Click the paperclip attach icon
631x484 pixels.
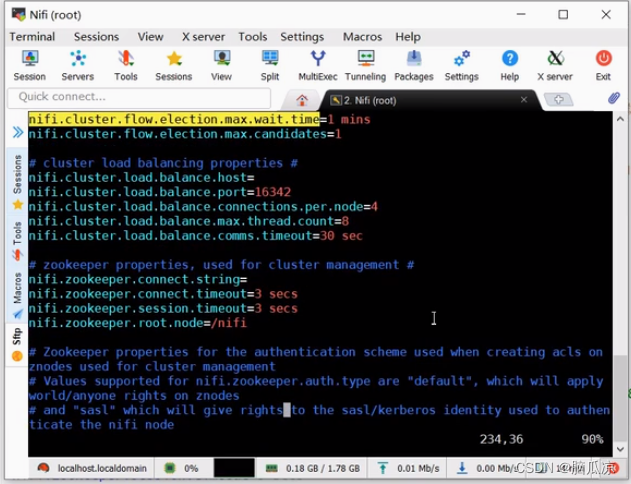pos(614,98)
